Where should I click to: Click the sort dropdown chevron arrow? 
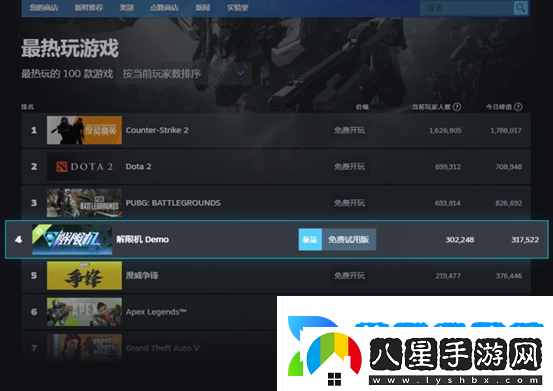[x=241, y=73]
